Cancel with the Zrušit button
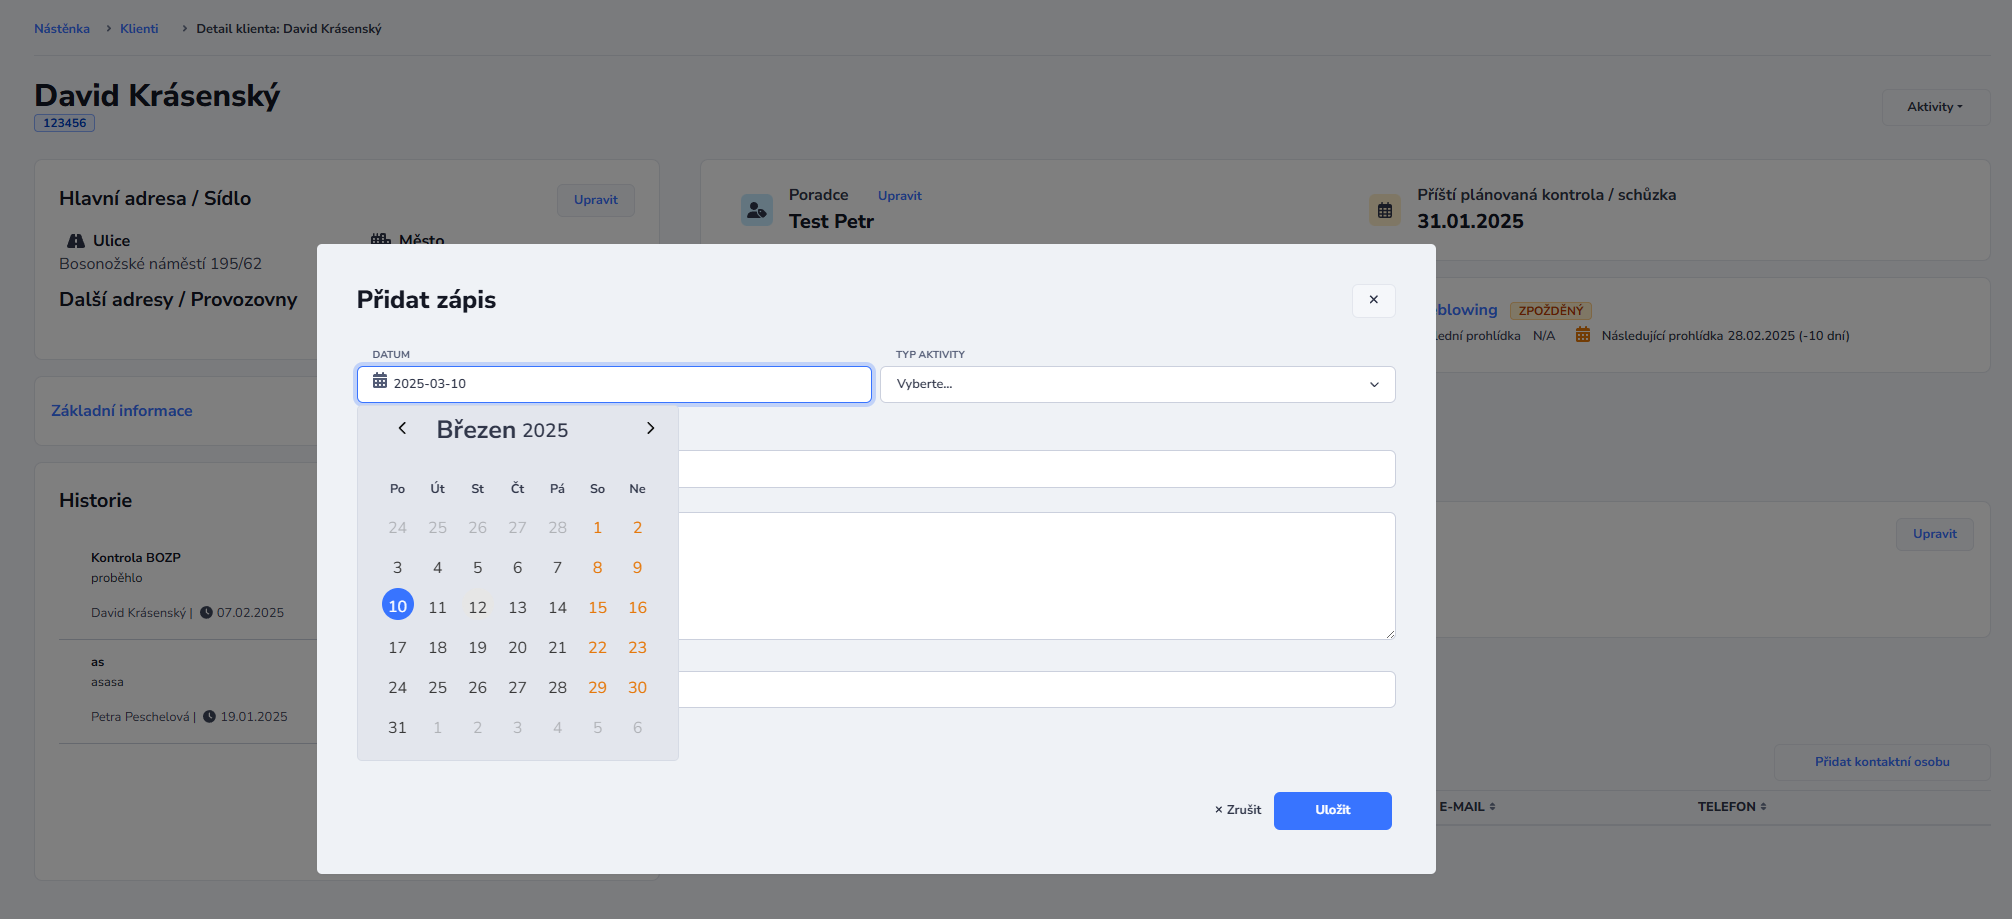The width and height of the screenshot is (2012, 919). pyautogui.click(x=1238, y=810)
